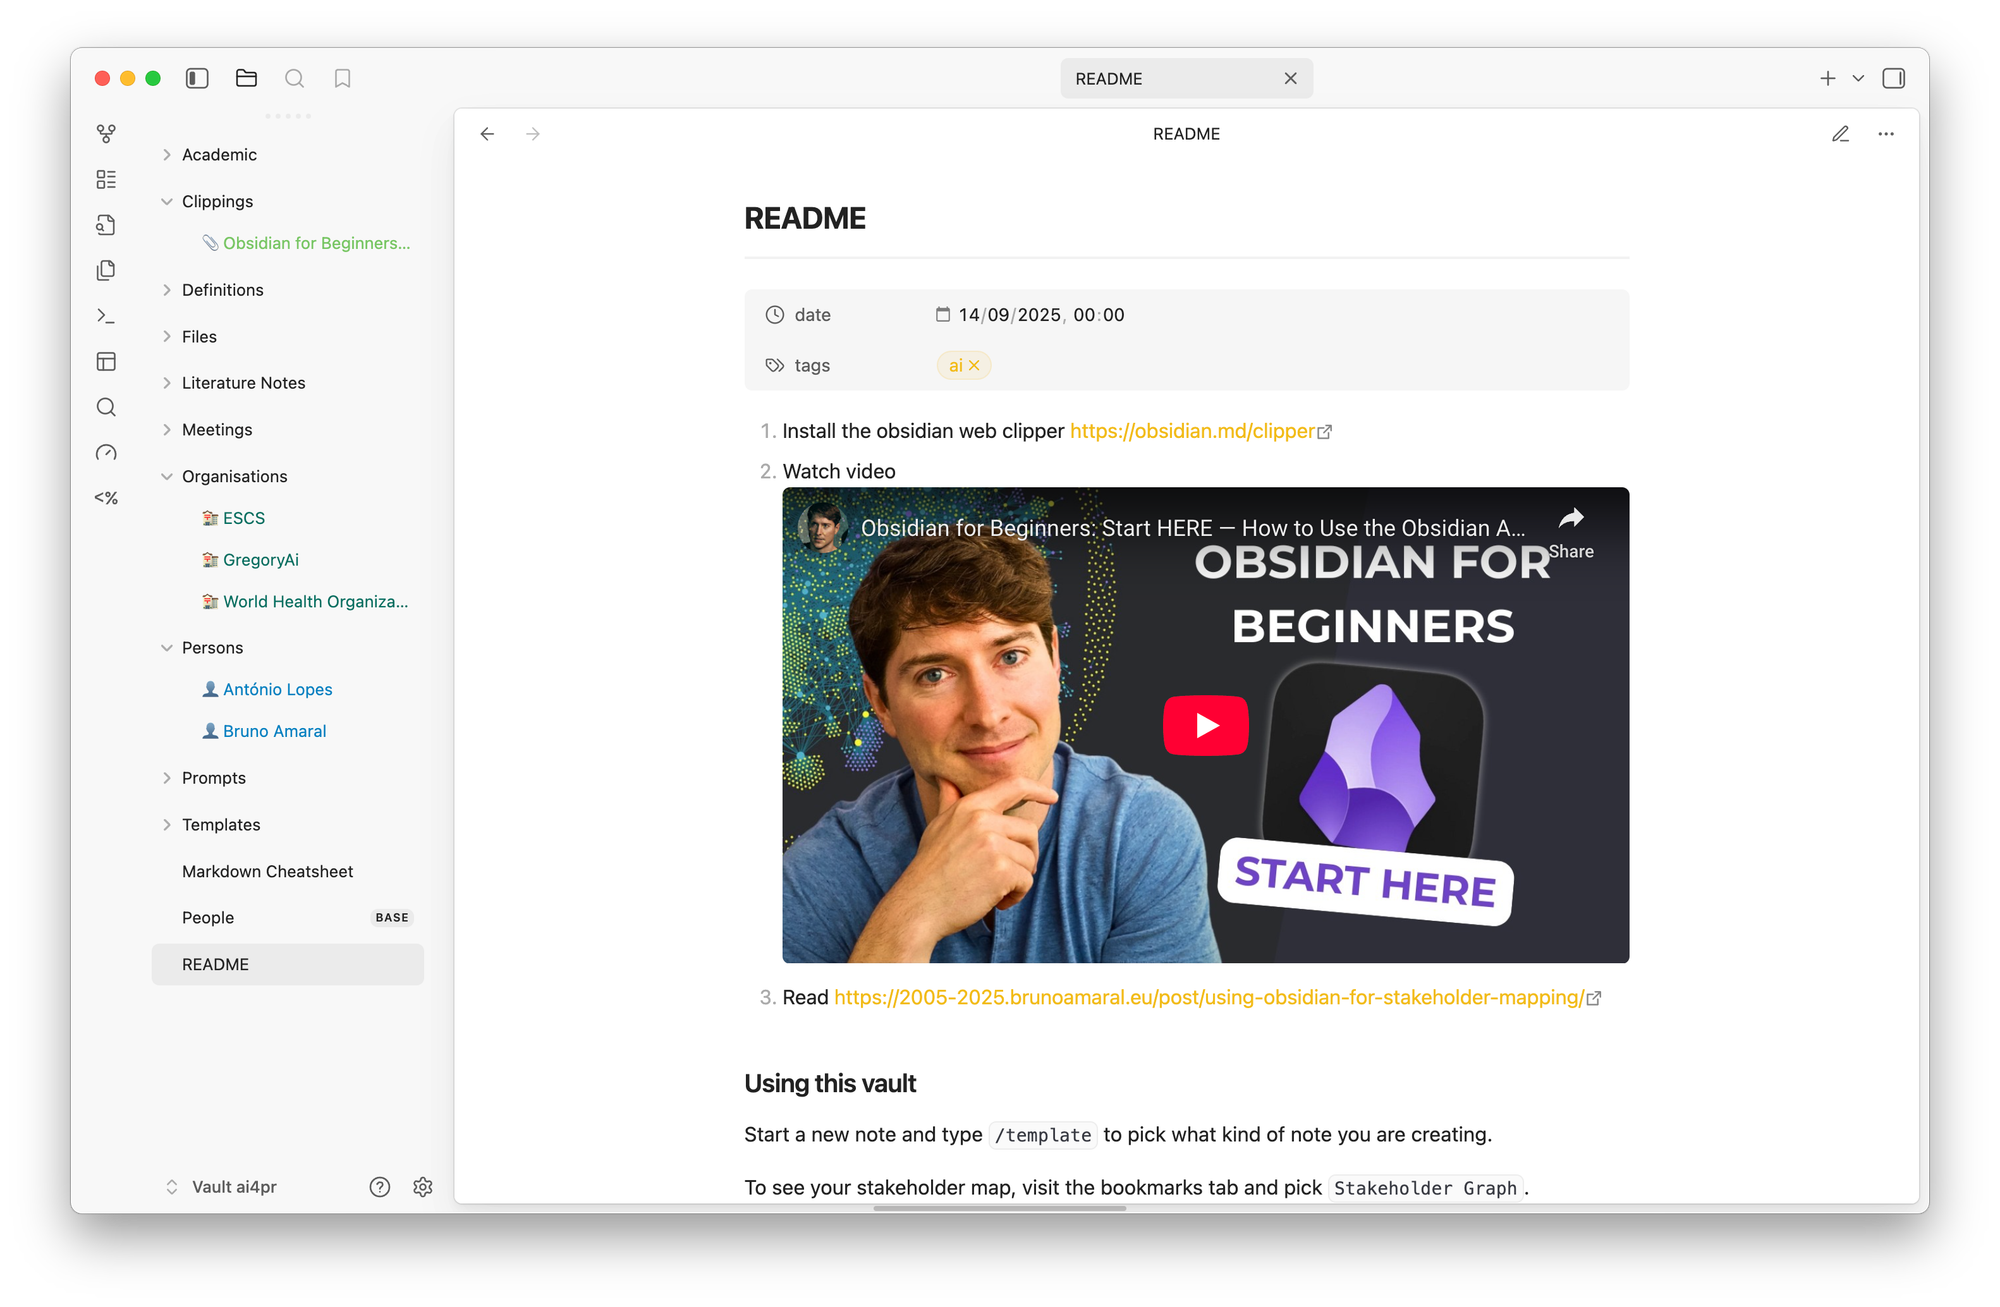The width and height of the screenshot is (2000, 1307).
Task: Open the templater <% icon
Action: [106, 498]
